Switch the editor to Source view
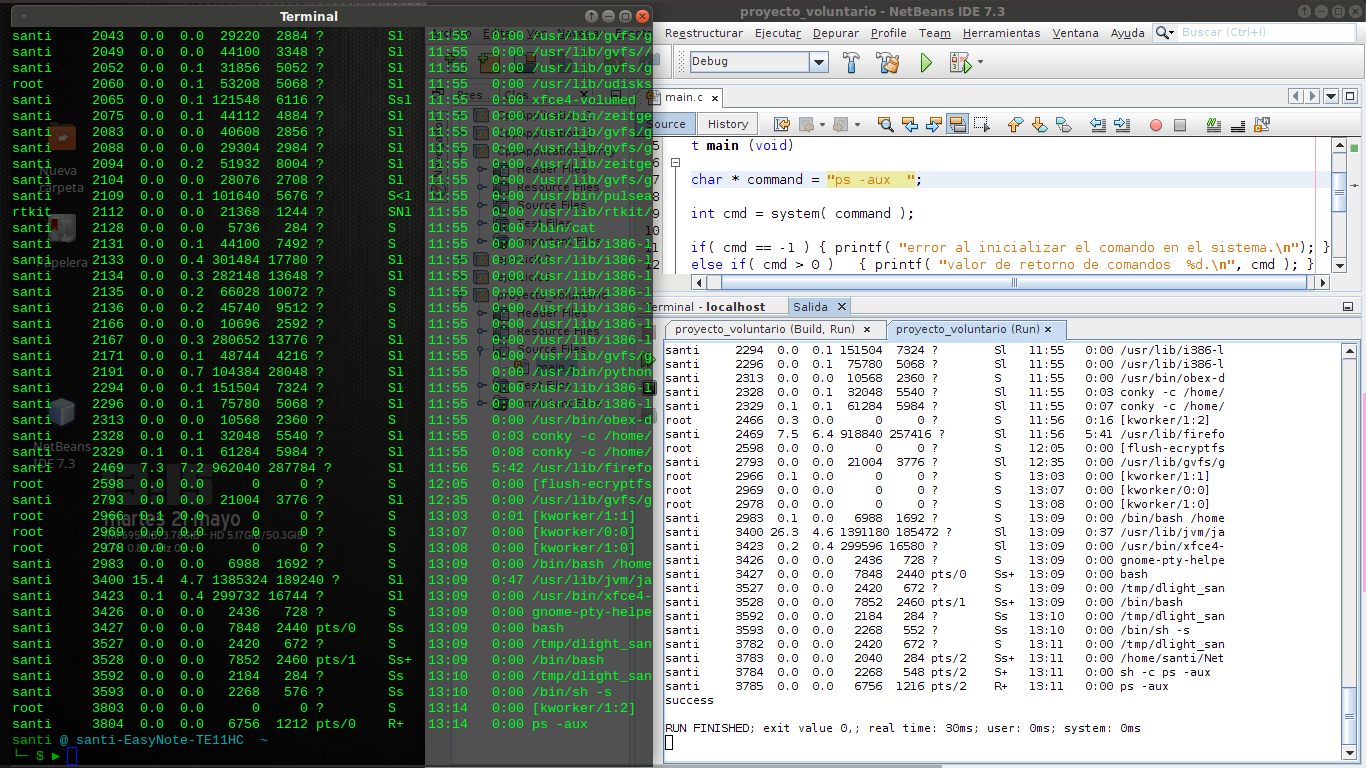This screenshot has height=768, width=1366. pyautogui.click(x=668, y=124)
